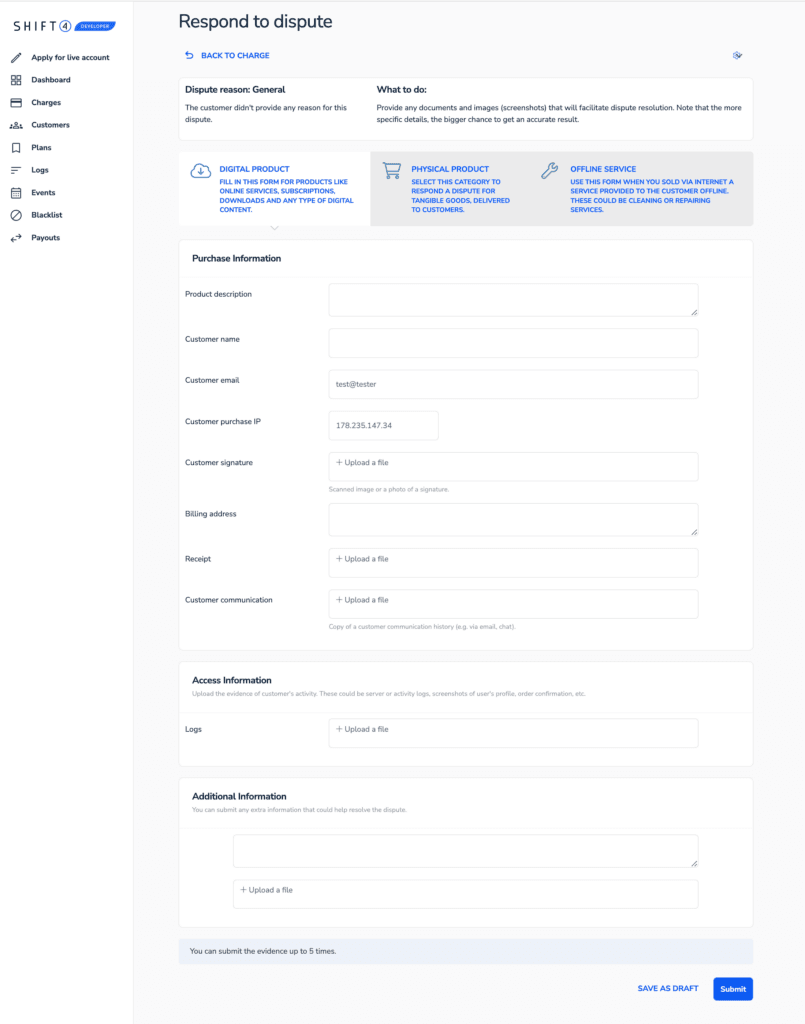Upload a file under Additional Information
Image resolution: width=805 pixels, height=1024 pixels.
pyautogui.click(x=466, y=894)
